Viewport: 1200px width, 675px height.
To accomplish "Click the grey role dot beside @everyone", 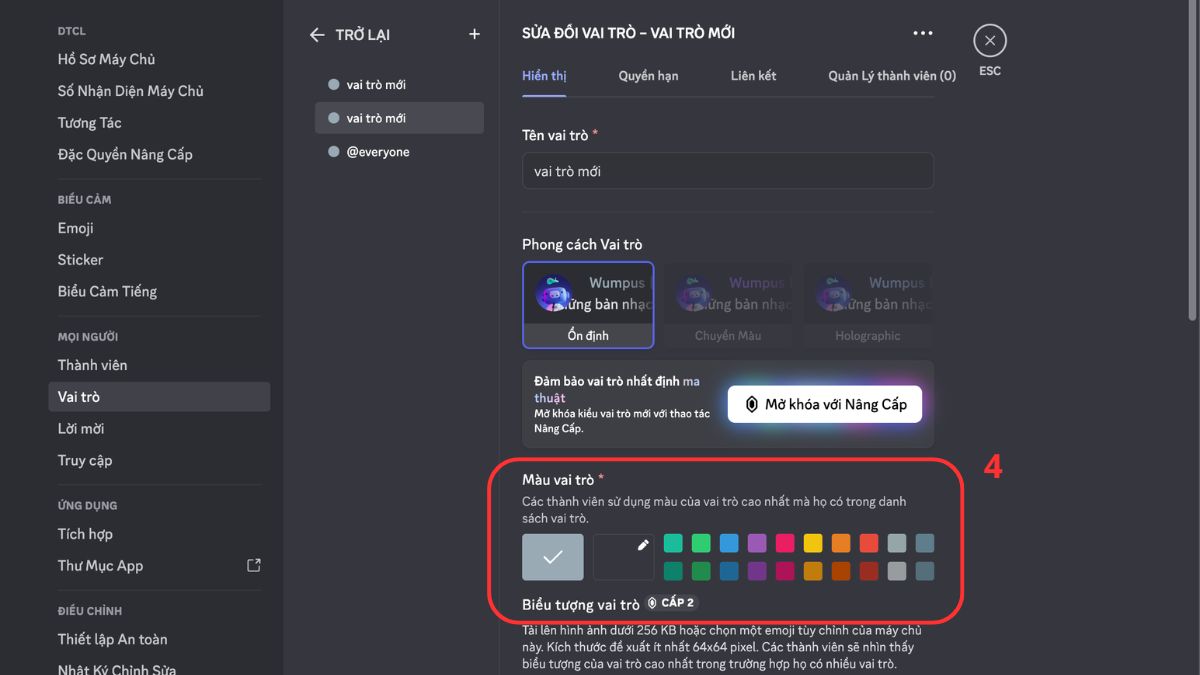I will [x=333, y=151].
